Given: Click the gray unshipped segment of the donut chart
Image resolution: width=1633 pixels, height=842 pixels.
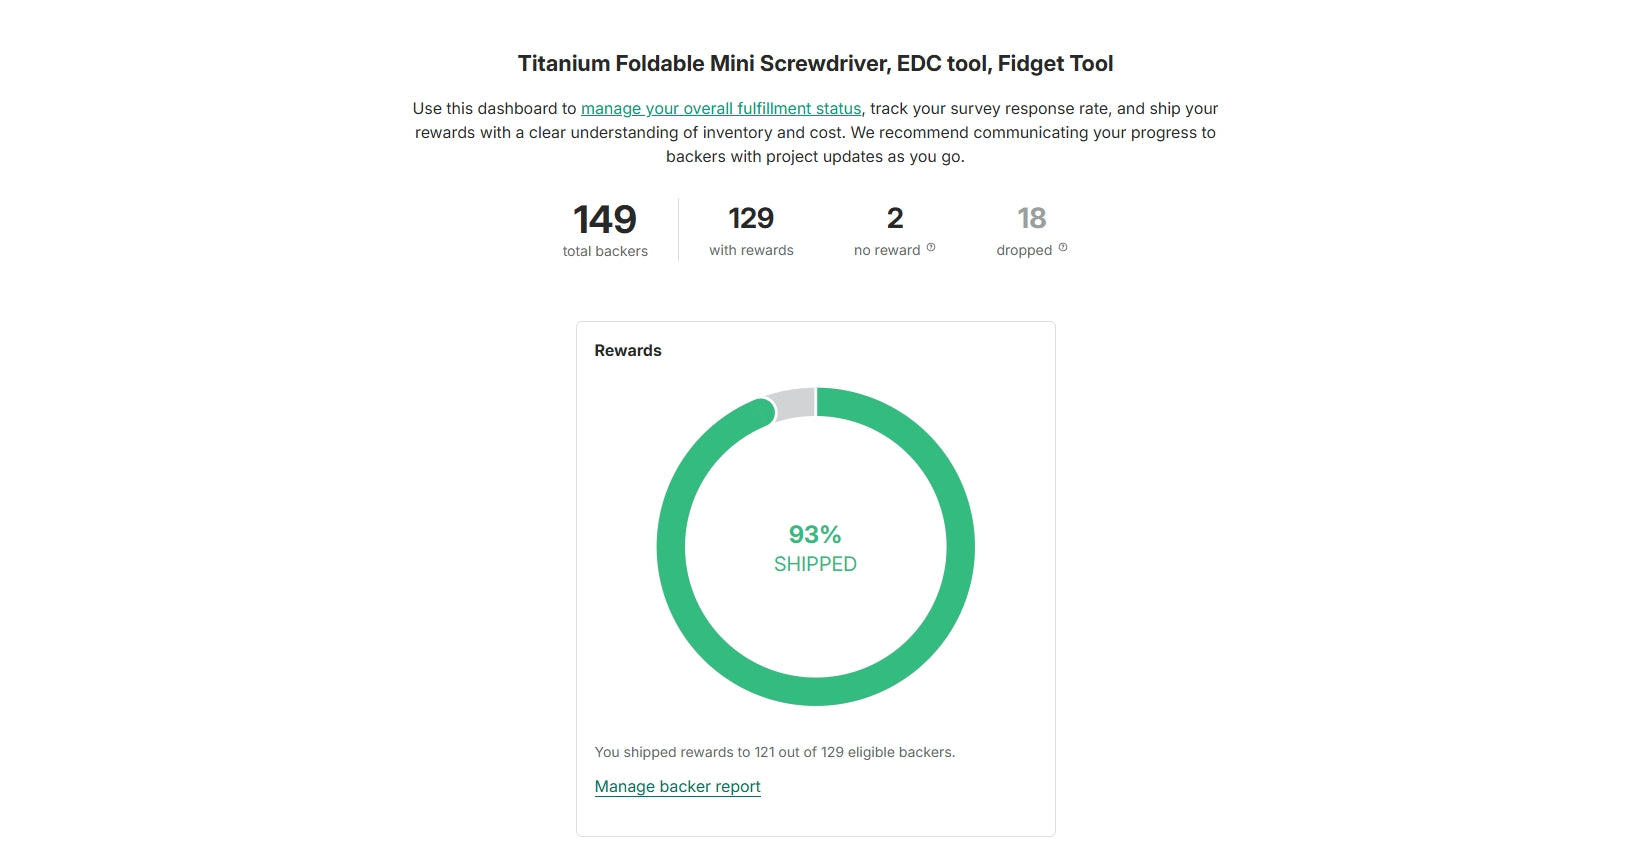Looking at the screenshot, I should (794, 404).
